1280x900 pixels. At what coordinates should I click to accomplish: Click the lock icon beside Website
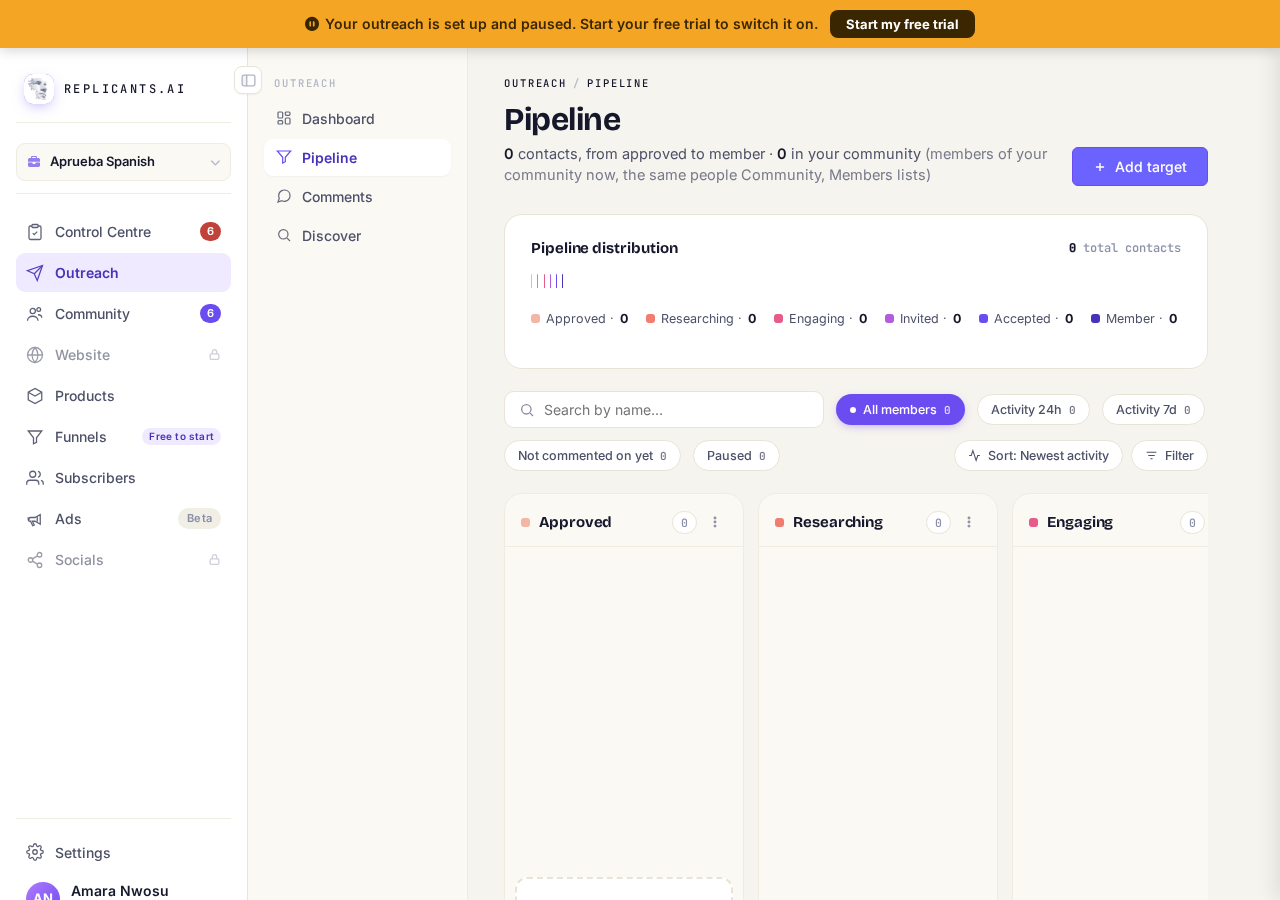(x=214, y=355)
